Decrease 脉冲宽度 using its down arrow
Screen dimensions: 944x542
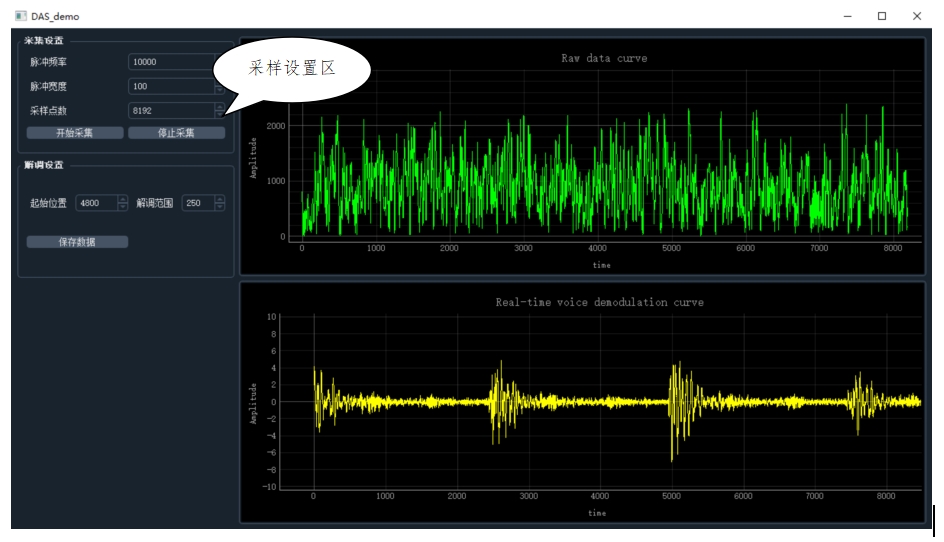pyautogui.click(x=220, y=91)
